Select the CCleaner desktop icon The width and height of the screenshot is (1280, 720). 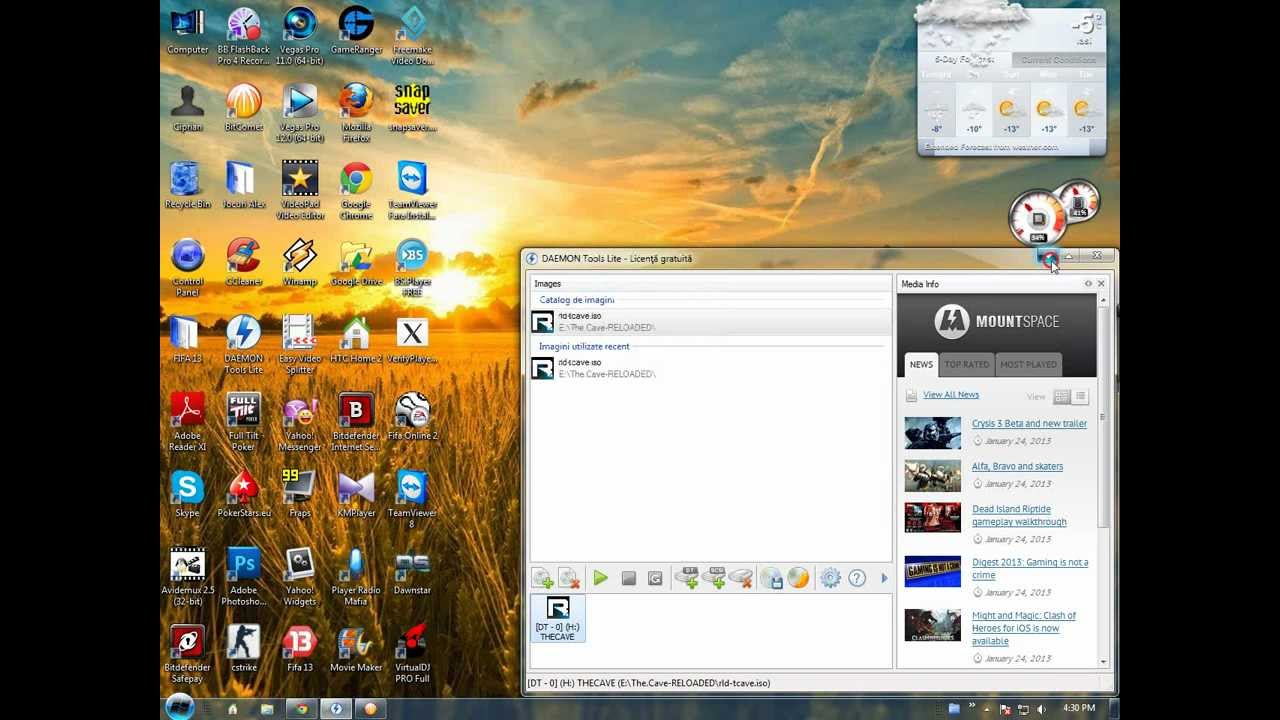244,262
